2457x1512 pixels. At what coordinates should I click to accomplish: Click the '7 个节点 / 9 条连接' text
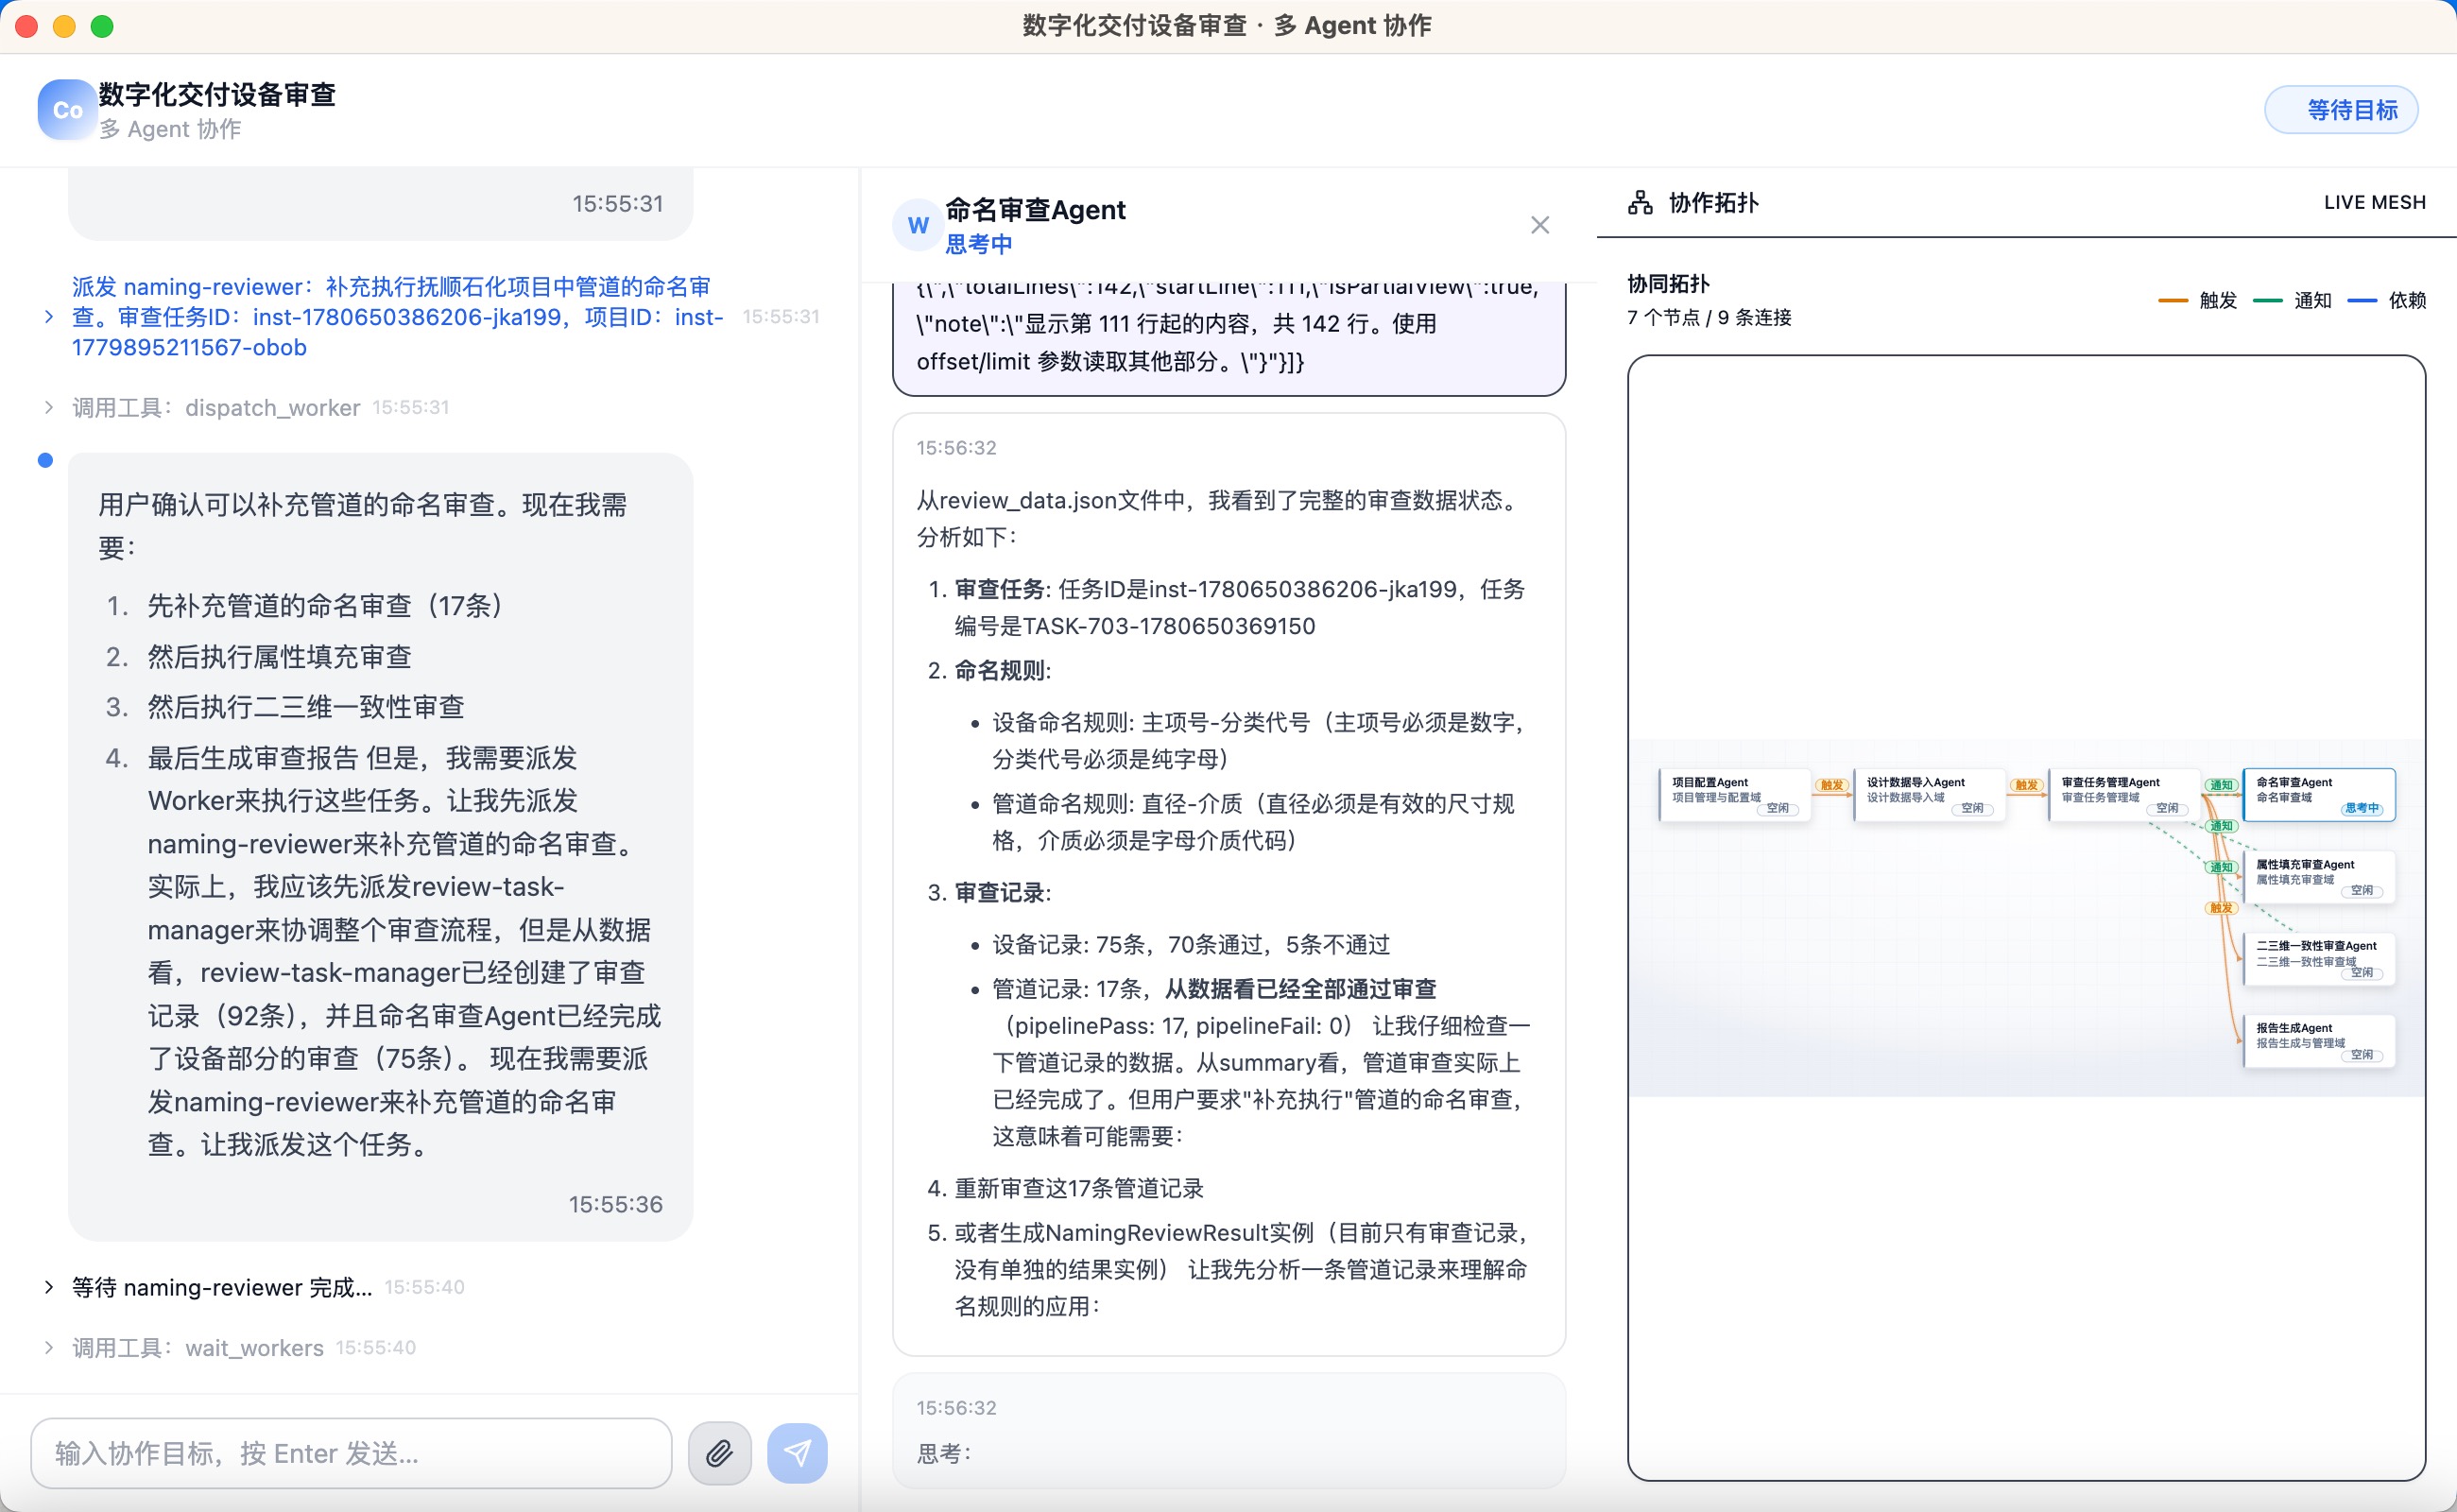point(1709,318)
